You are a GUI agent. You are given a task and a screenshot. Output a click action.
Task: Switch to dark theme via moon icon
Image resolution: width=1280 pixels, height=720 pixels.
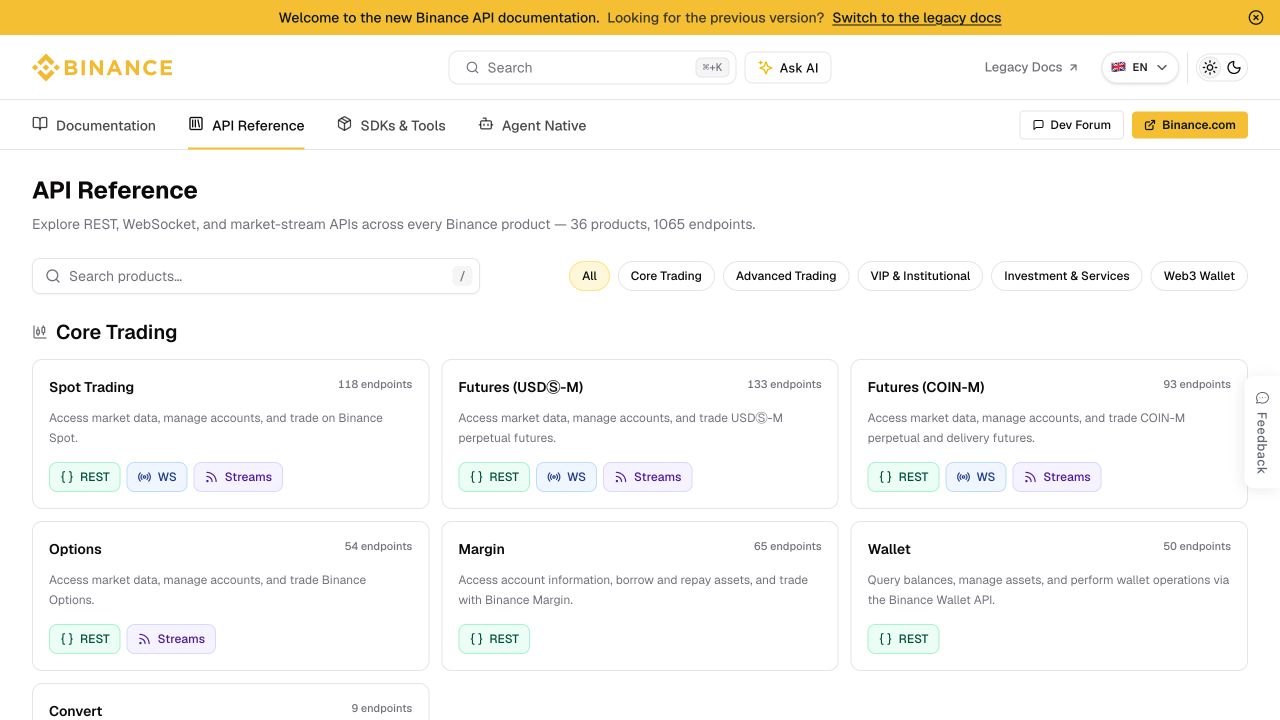click(1234, 68)
